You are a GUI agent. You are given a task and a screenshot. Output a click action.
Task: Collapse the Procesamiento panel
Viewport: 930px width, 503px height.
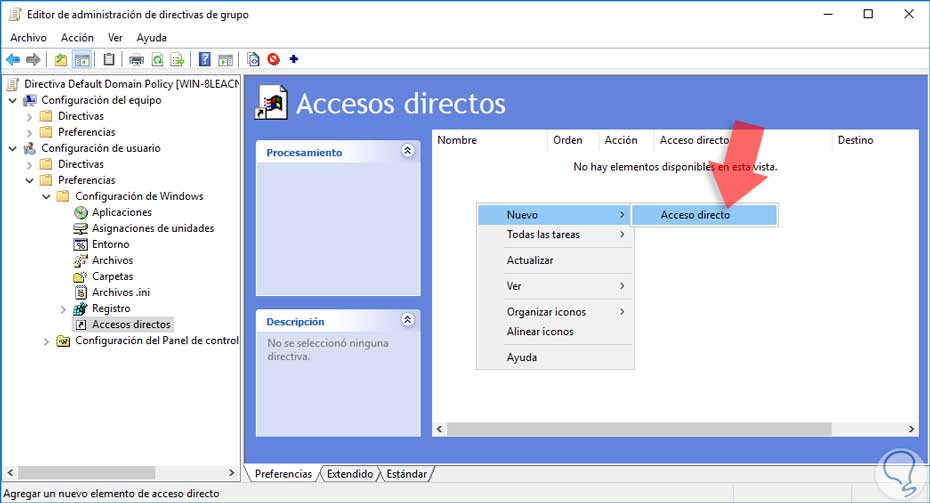tap(407, 151)
